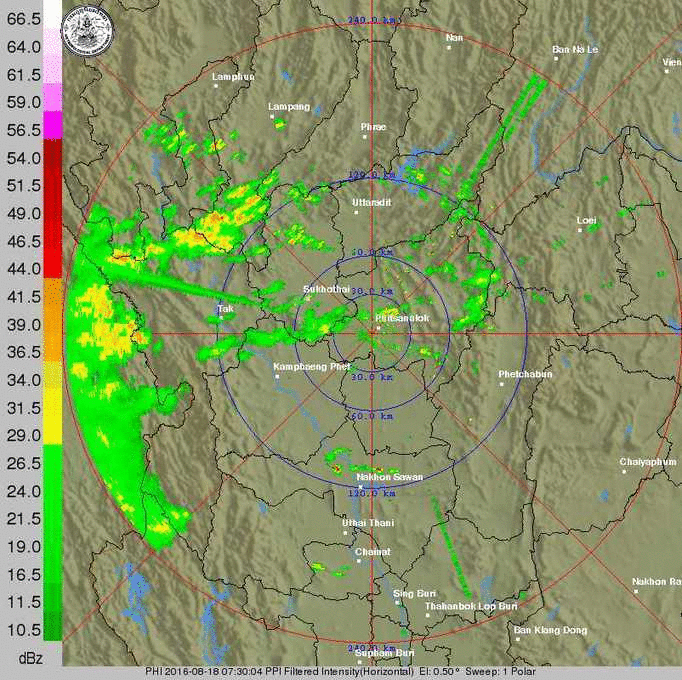Click the Nan city label

[x=455, y=37]
